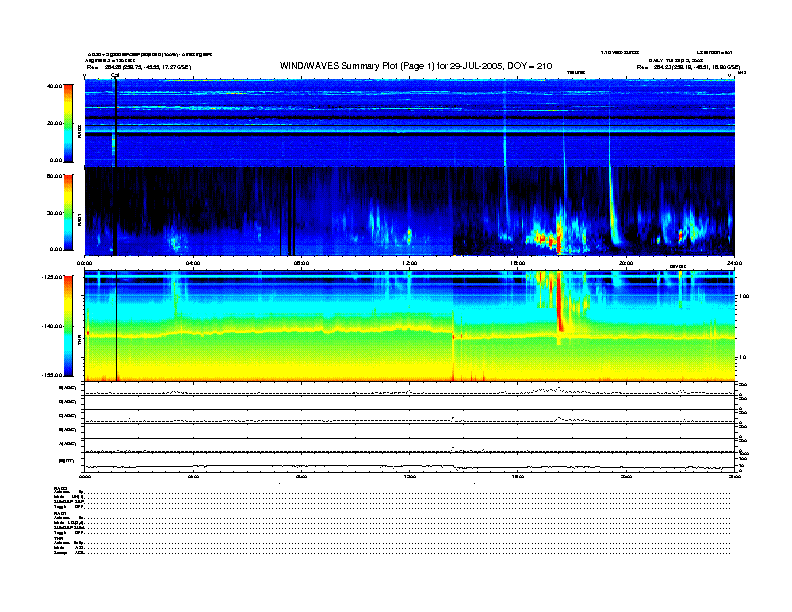Click the 24:00 tick label below RAD1

[x=734, y=263]
